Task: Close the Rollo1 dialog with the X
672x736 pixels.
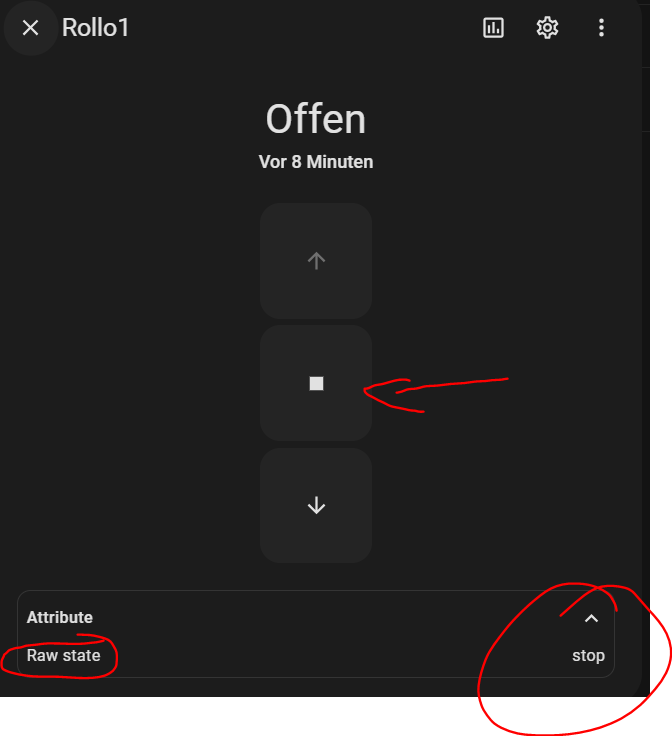Action: (31, 28)
